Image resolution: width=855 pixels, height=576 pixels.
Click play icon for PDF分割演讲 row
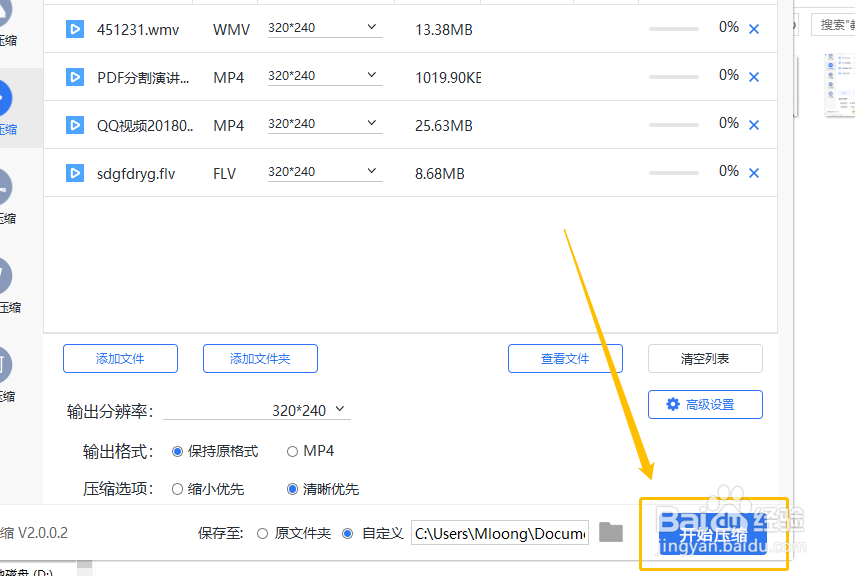pyautogui.click(x=75, y=77)
